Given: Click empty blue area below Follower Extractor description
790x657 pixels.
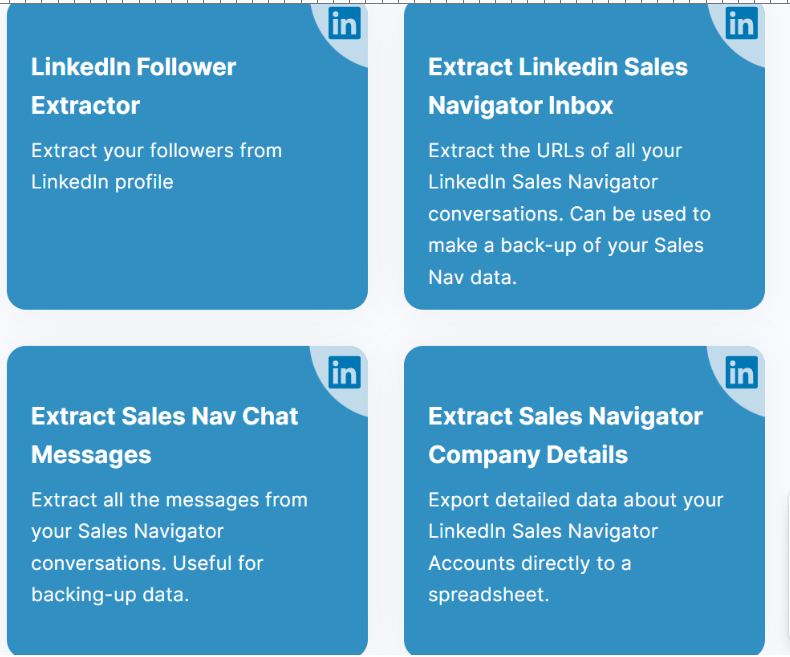Looking at the screenshot, I should point(187,249).
